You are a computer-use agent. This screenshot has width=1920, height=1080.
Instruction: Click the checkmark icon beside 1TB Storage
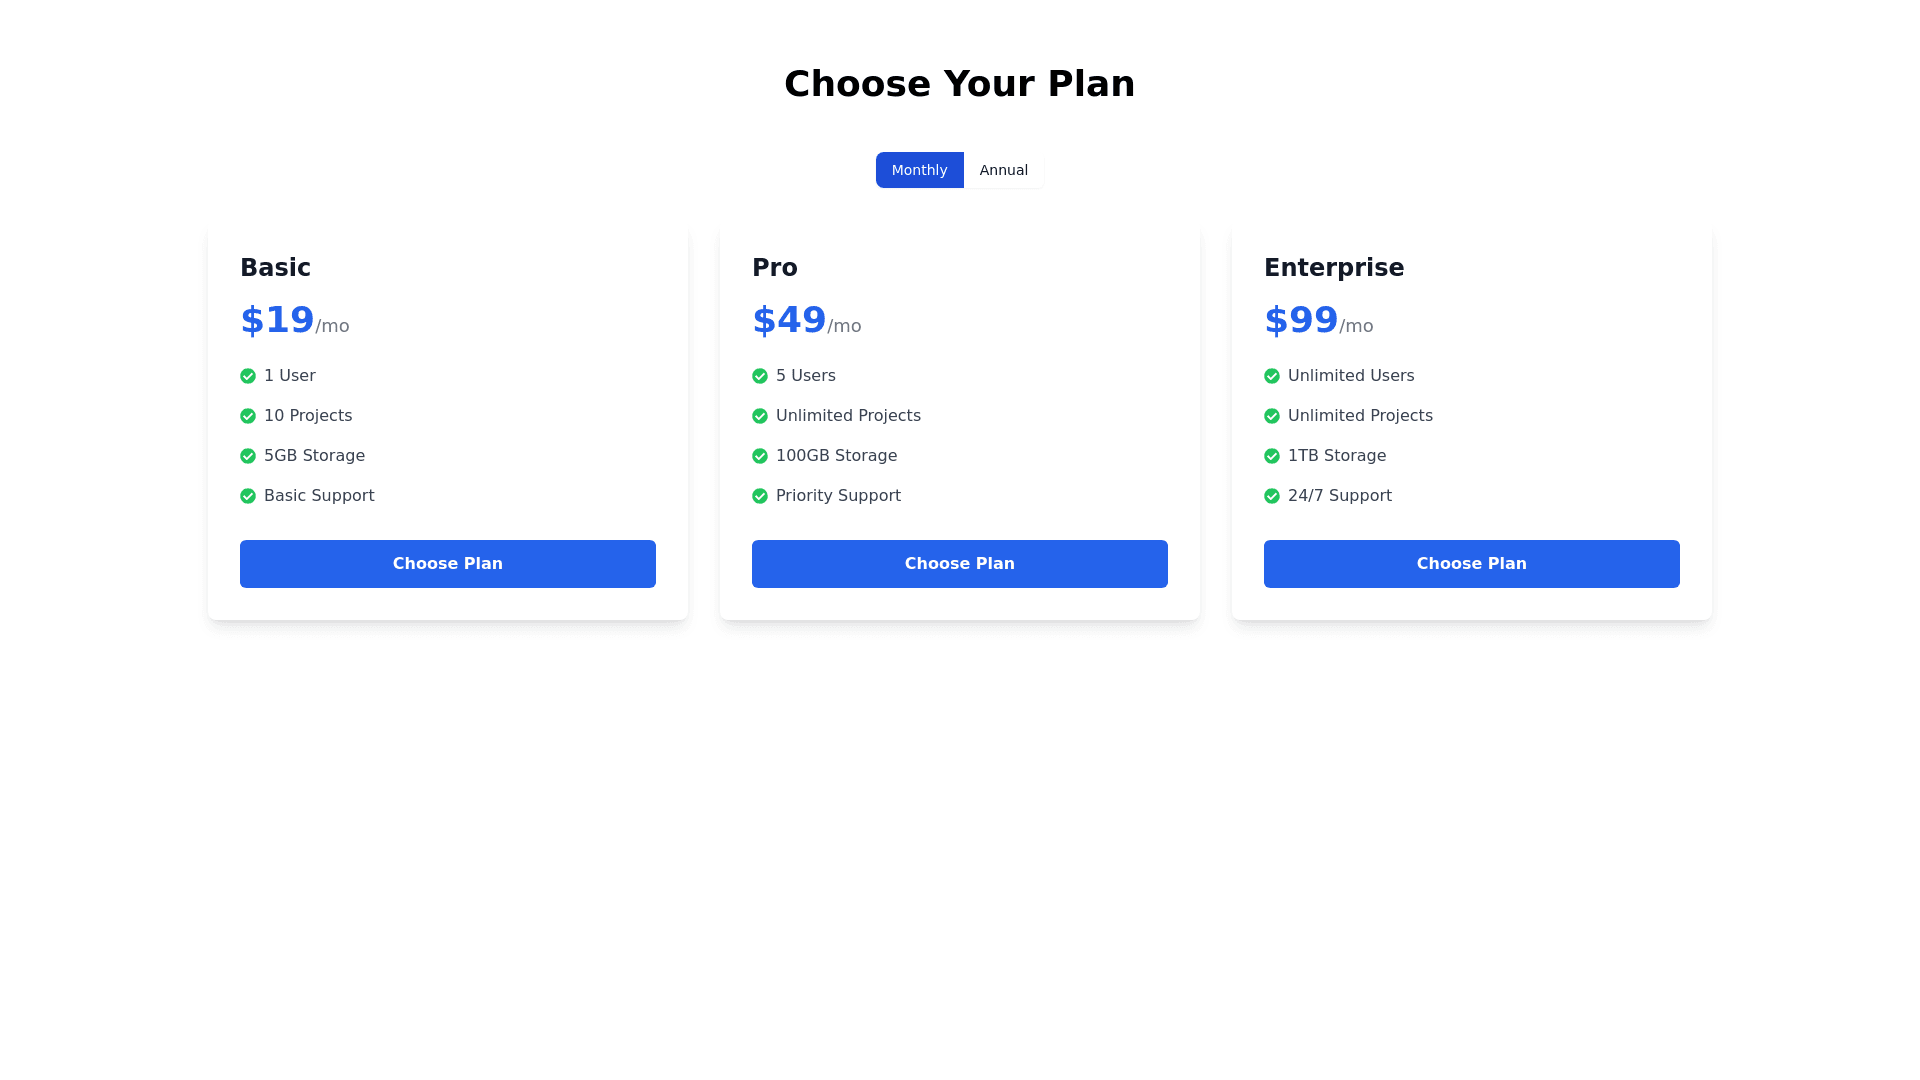[x=1272, y=456]
